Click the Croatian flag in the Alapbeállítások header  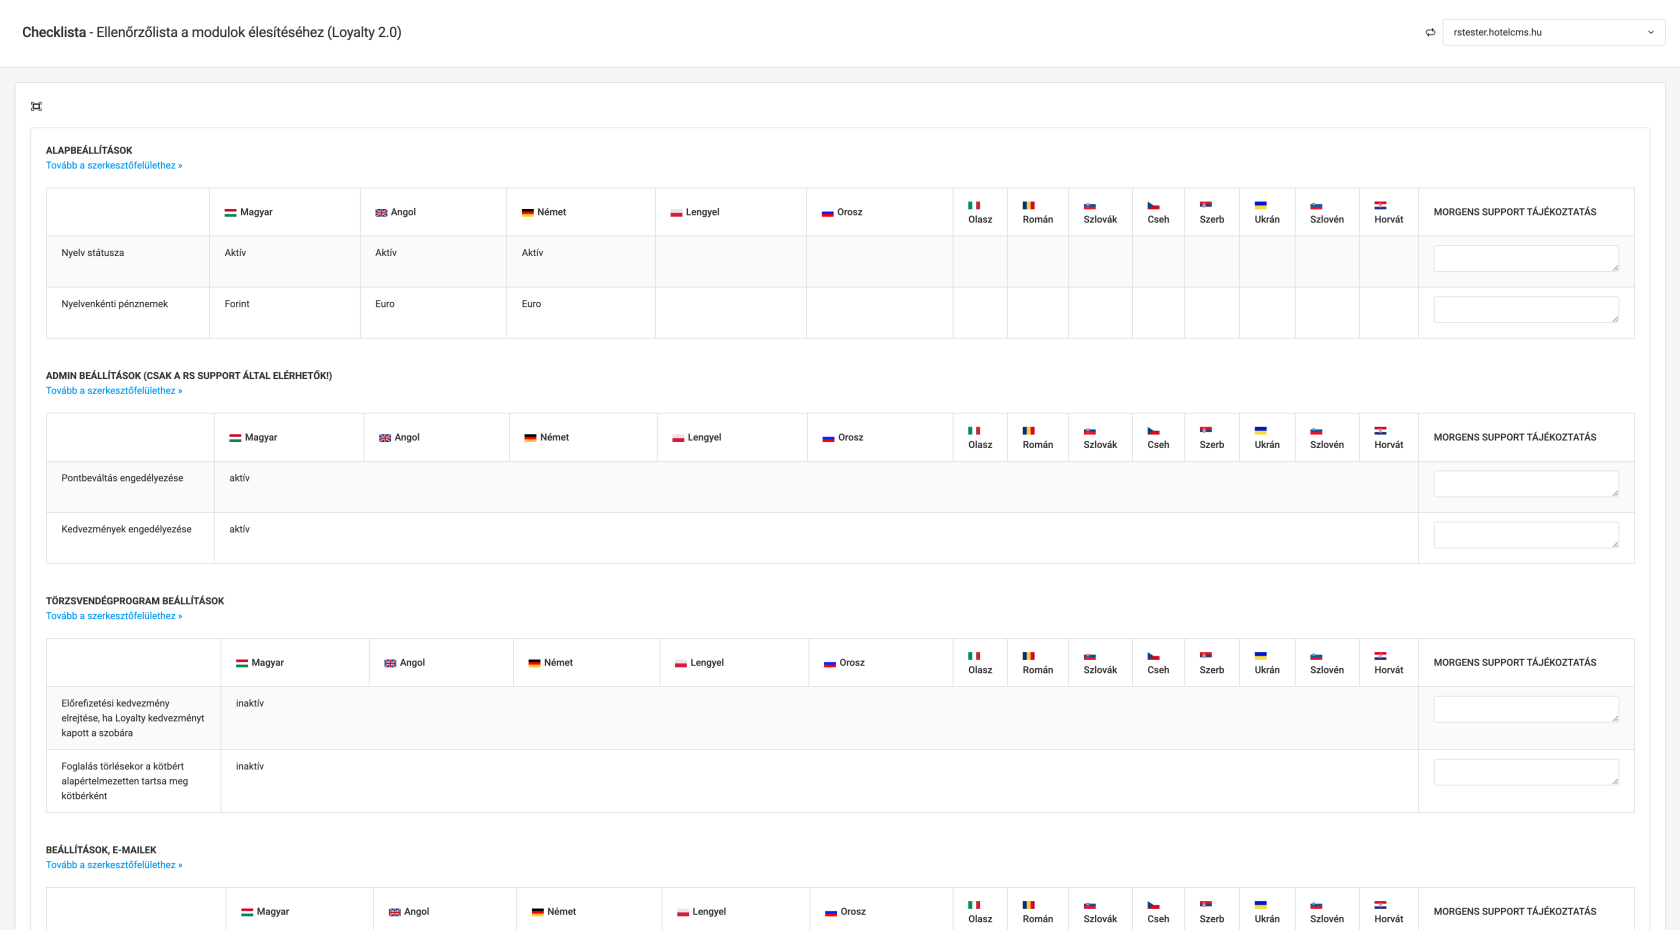pyautogui.click(x=1380, y=206)
